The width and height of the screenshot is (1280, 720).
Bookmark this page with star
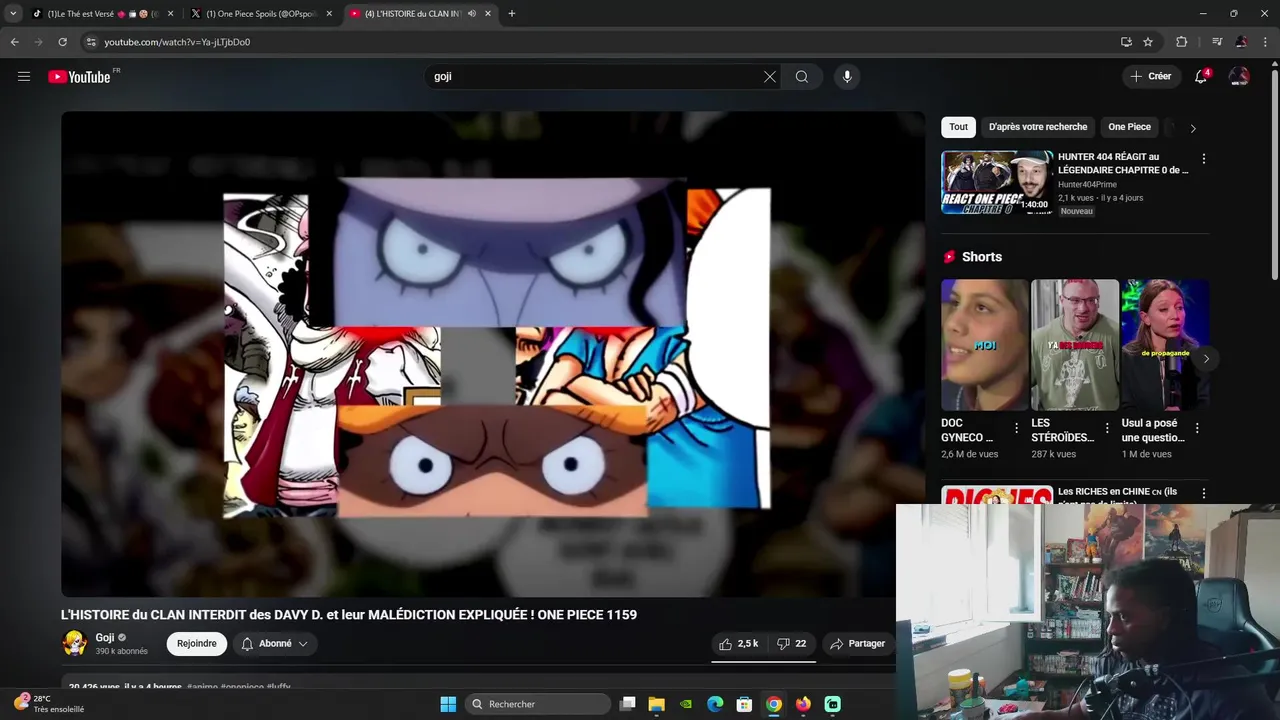[x=1148, y=42]
